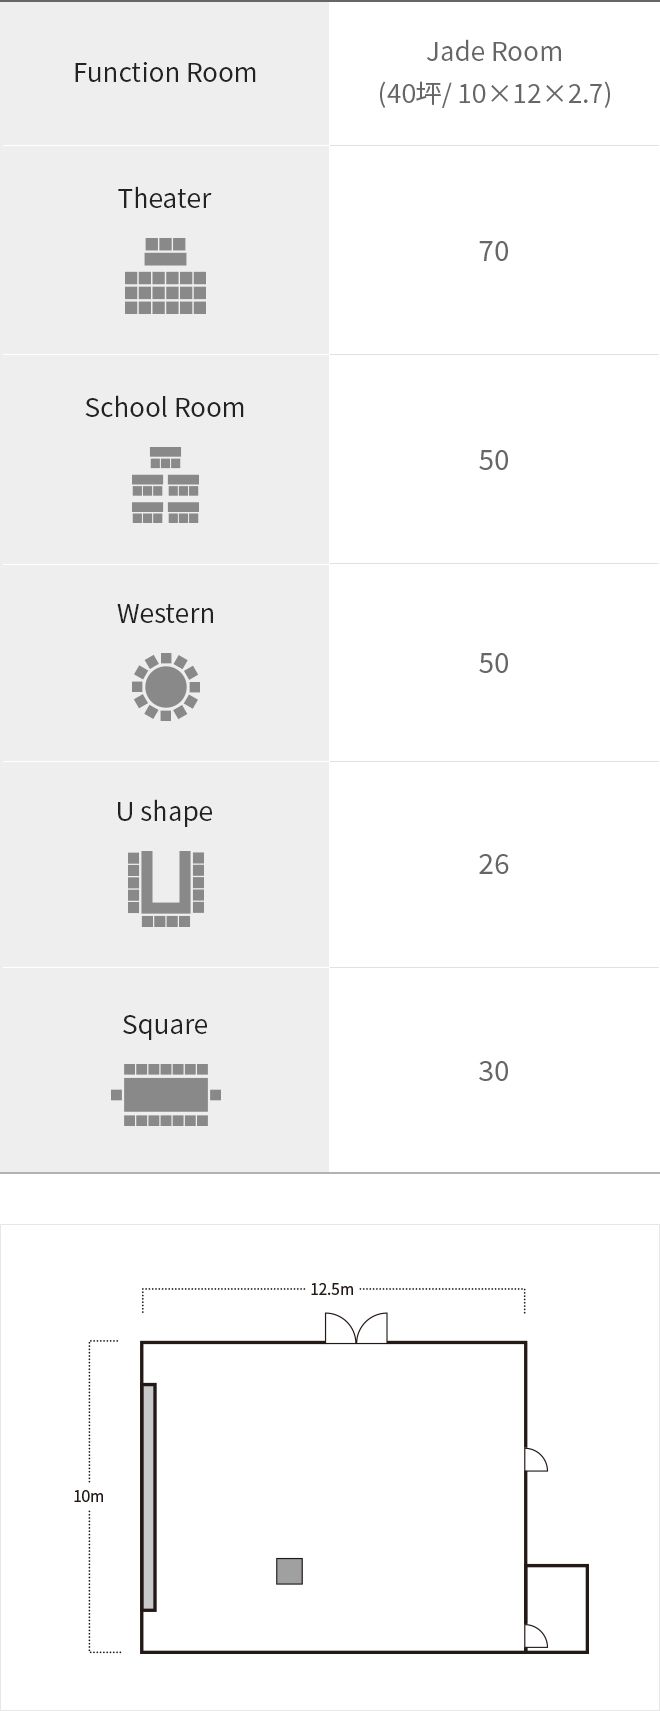Click the gray square pillar in the floor plan
This screenshot has height=1711, width=660.
(289, 1571)
